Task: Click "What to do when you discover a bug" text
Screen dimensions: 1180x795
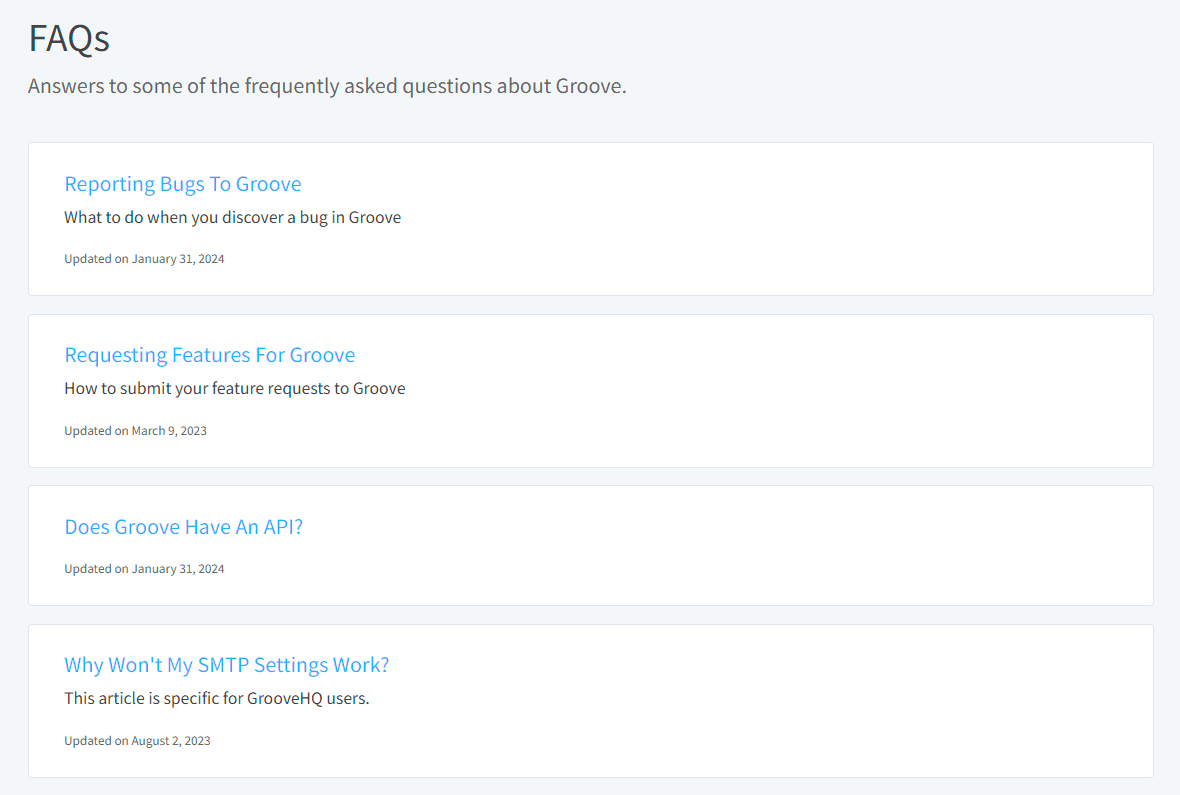Action: point(232,217)
